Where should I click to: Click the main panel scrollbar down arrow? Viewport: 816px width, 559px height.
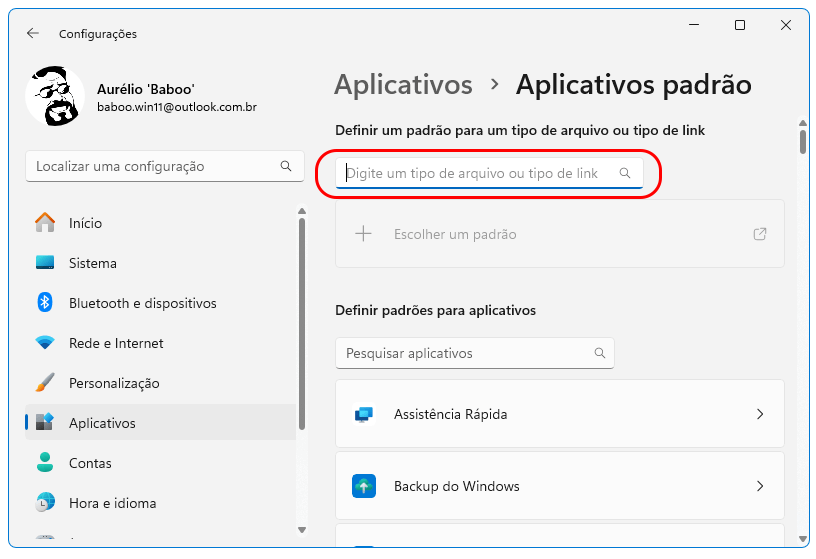pyautogui.click(x=803, y=539)
